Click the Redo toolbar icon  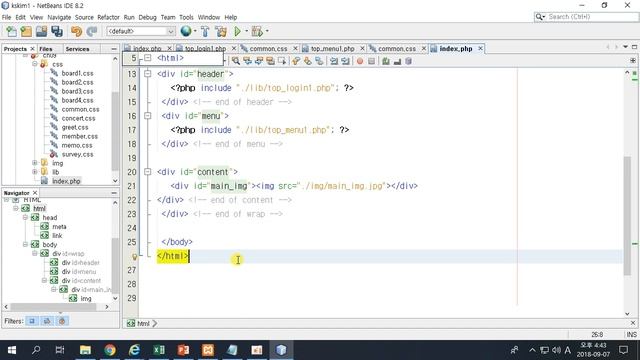click(92, 31)
